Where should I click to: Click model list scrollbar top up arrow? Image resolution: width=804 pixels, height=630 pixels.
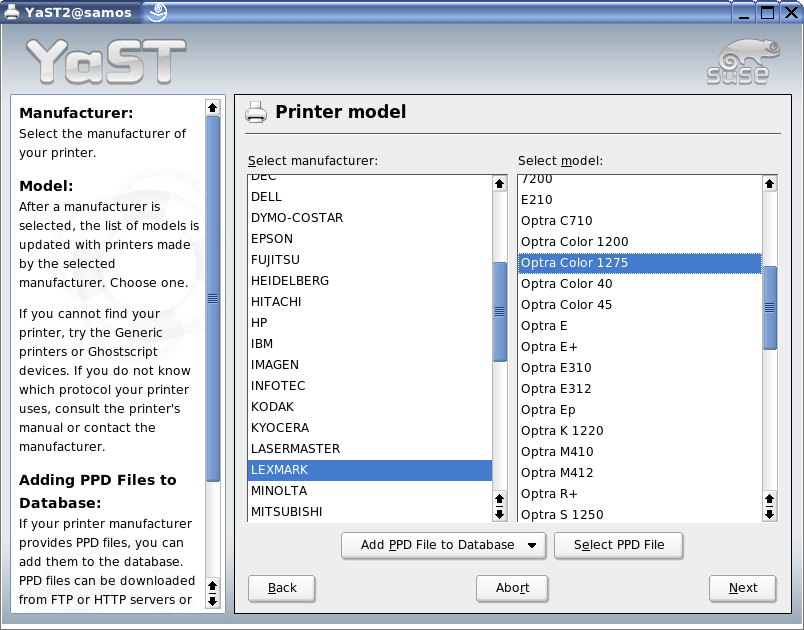coord(769,184)
